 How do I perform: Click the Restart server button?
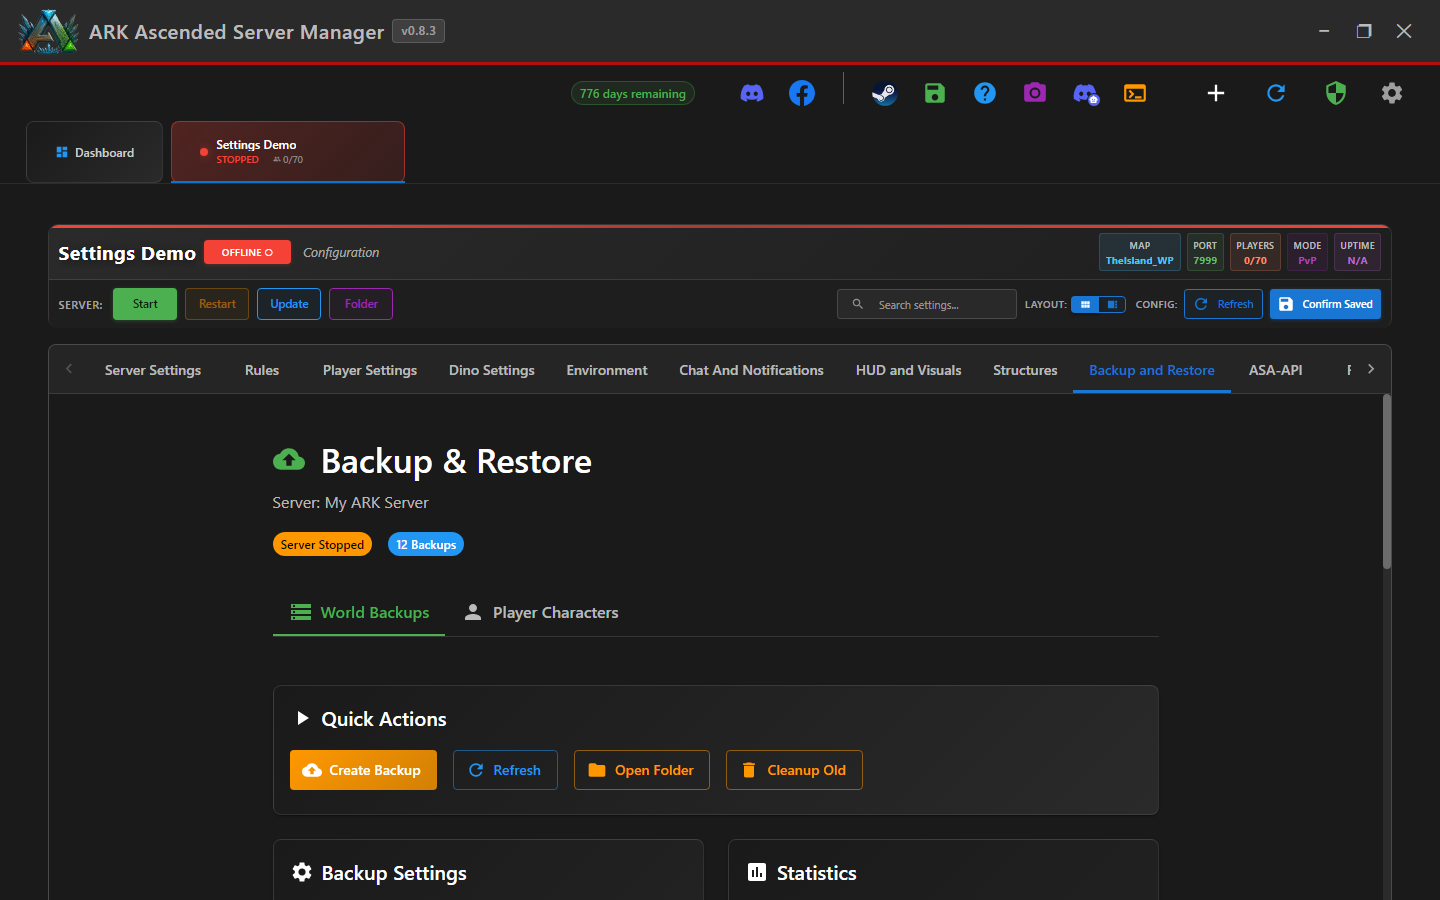click(x=217, y=304)
